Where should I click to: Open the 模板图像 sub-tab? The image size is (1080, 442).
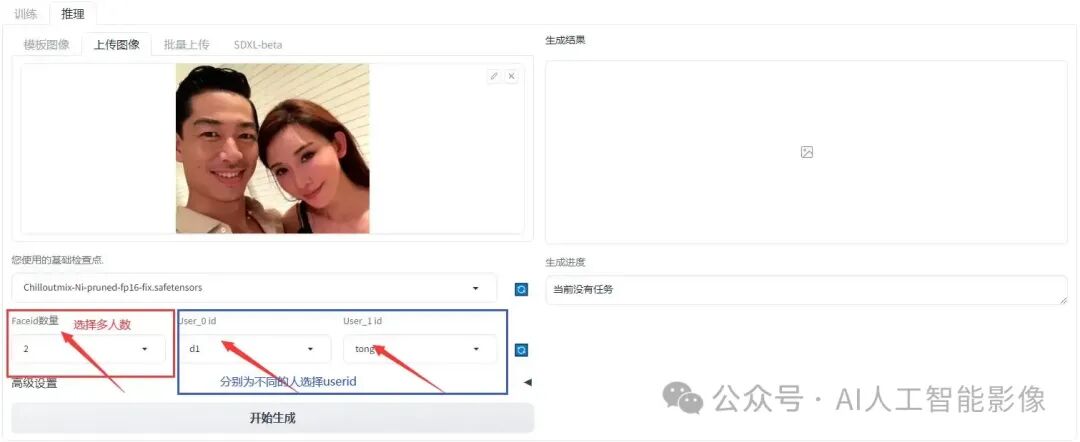[46, 44]
